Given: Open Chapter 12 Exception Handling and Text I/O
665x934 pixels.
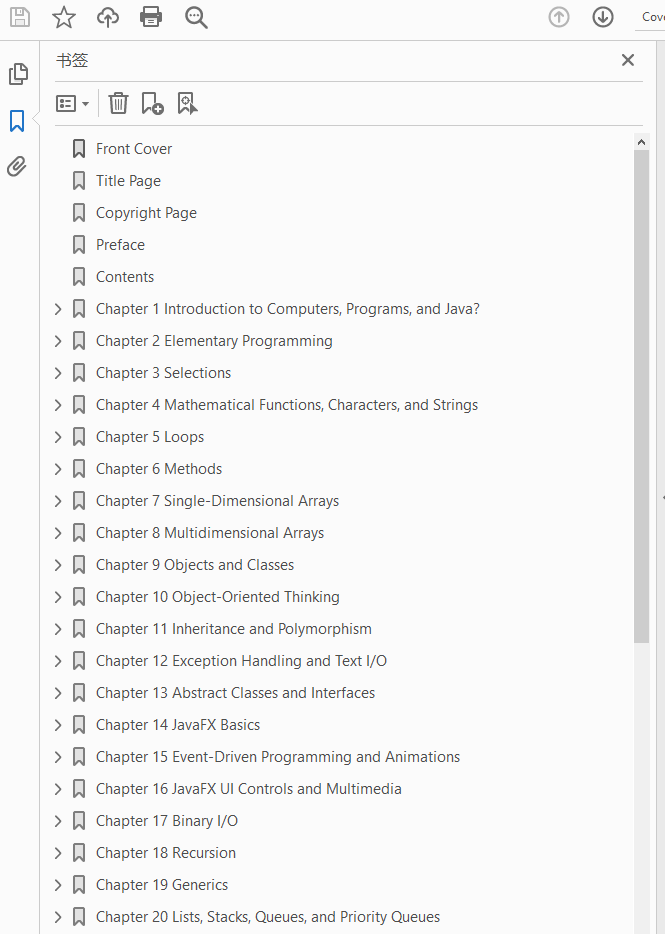Looking at the screenshot, I should pyautogui.click(x=241, y=661).
